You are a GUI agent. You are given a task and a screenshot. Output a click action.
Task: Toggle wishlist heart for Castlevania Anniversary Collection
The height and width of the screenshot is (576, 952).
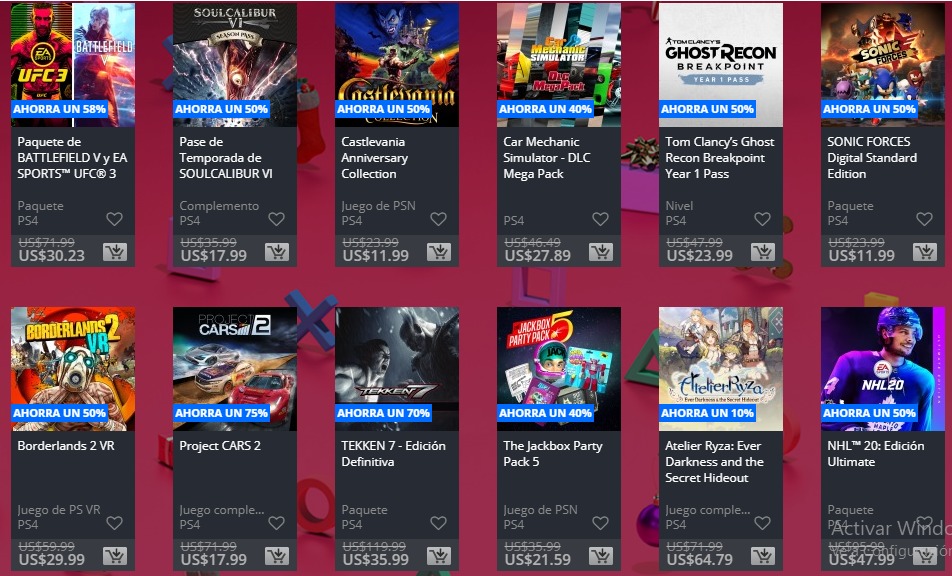438,219
